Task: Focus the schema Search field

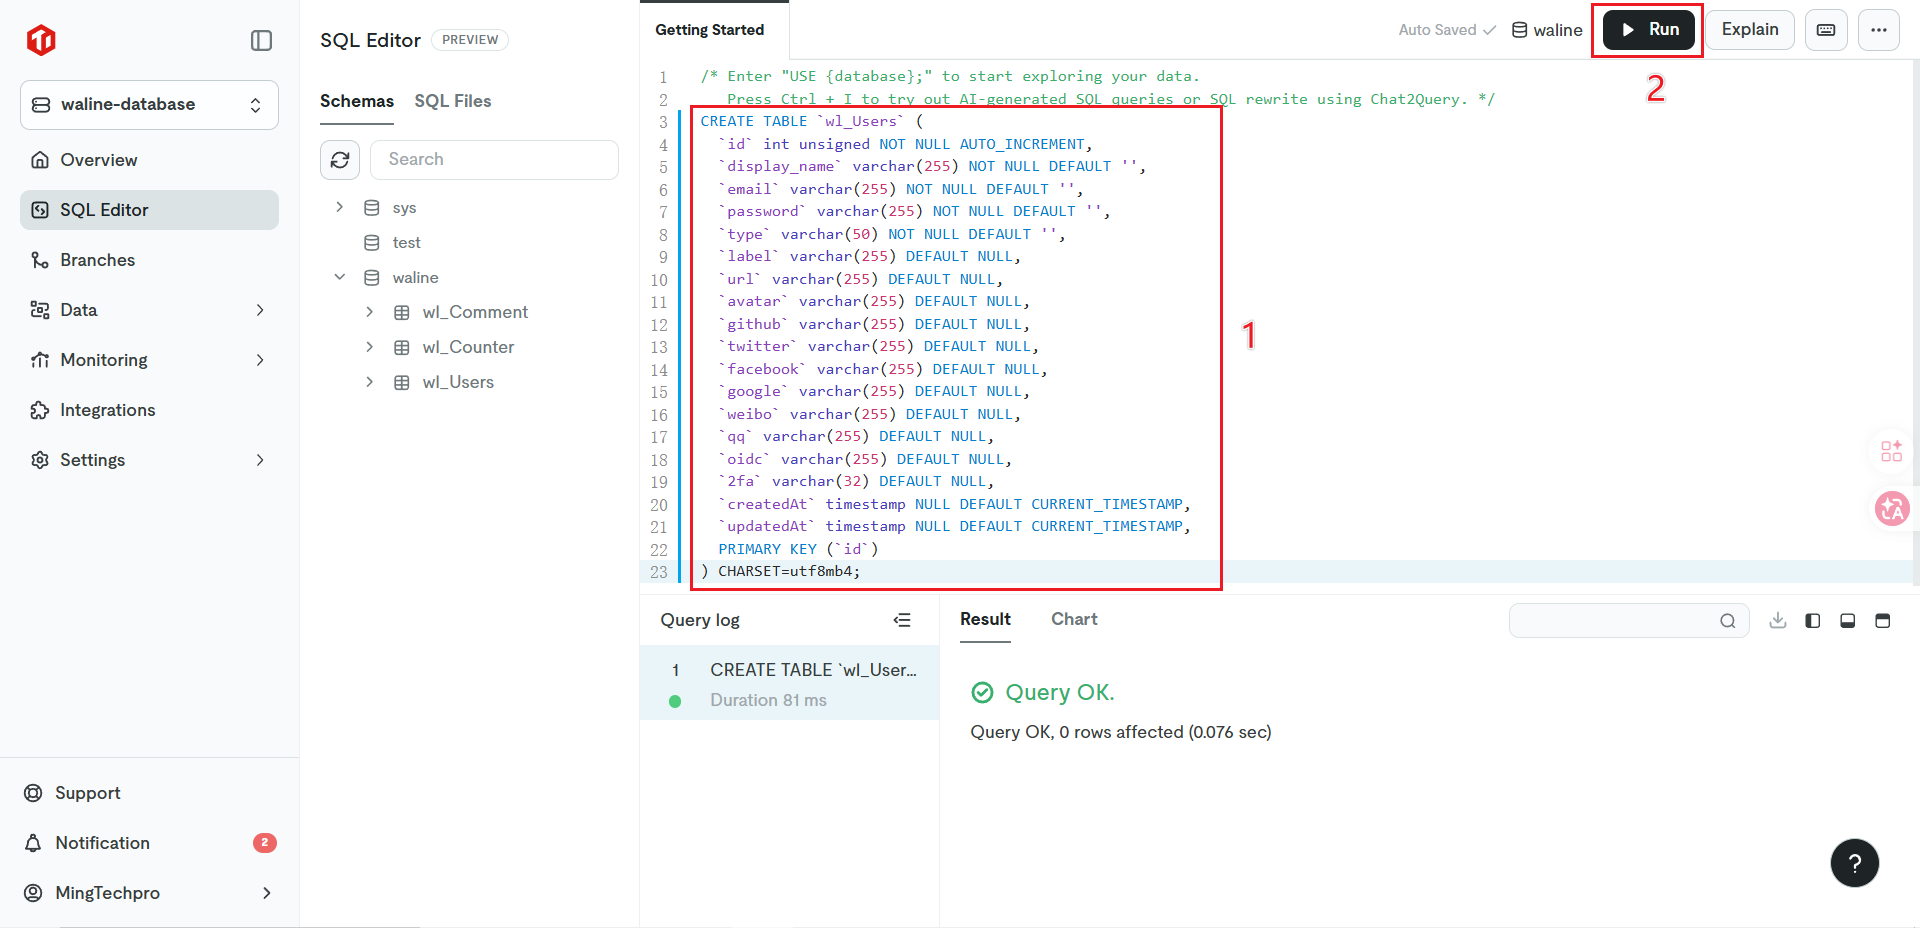Action: click(x=494, y=160)
